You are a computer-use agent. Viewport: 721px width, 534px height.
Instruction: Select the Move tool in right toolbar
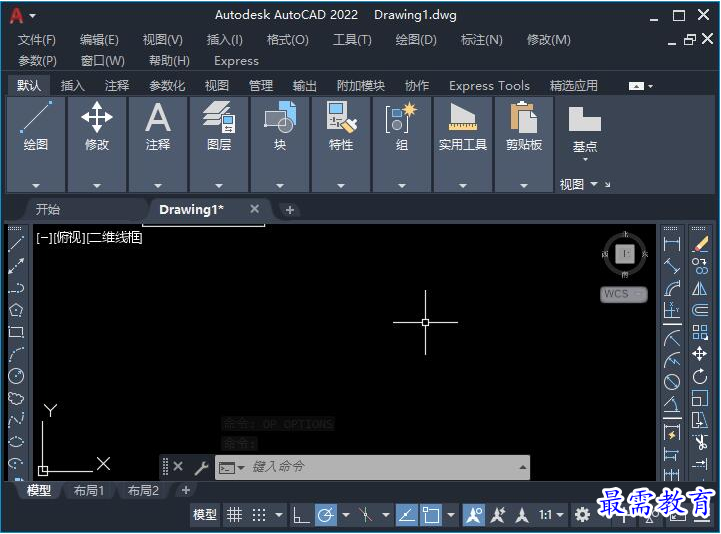(x=700, y=354)
